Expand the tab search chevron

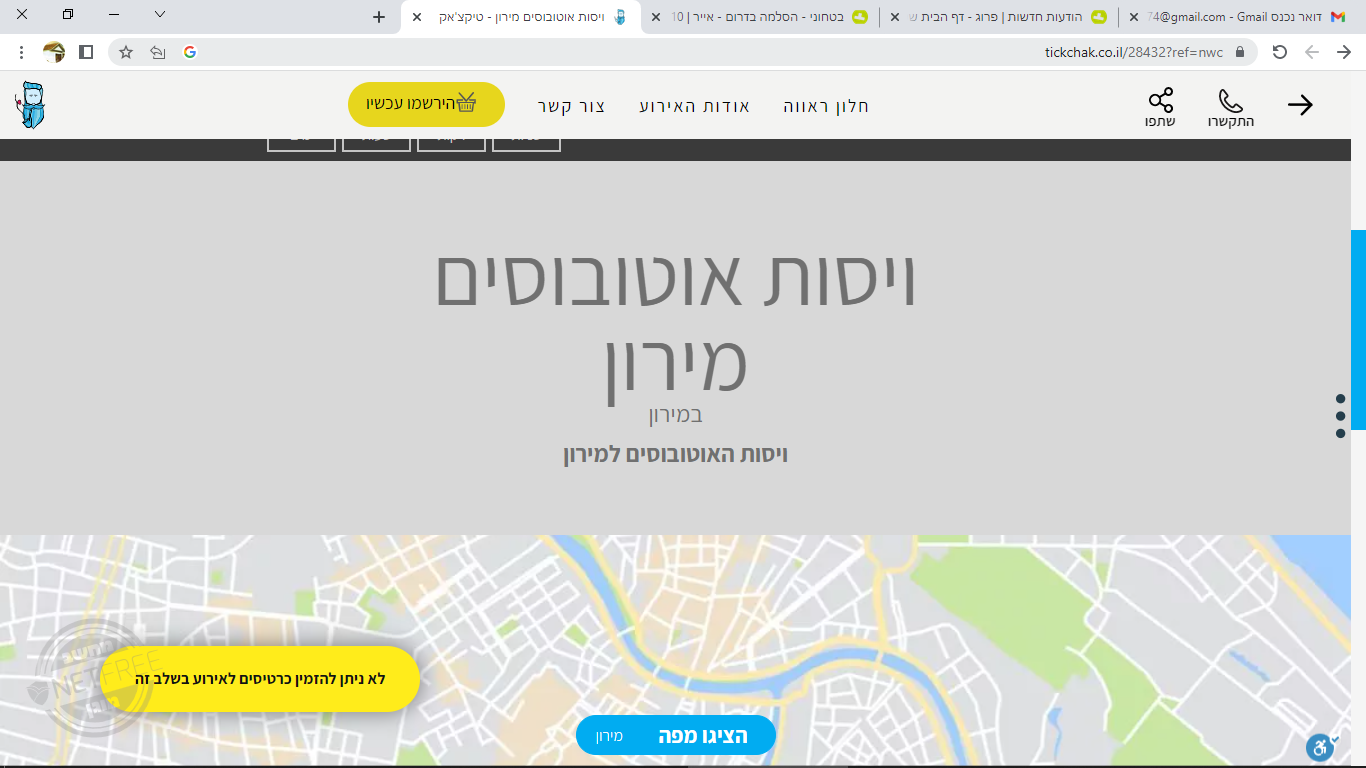[160, 15]
